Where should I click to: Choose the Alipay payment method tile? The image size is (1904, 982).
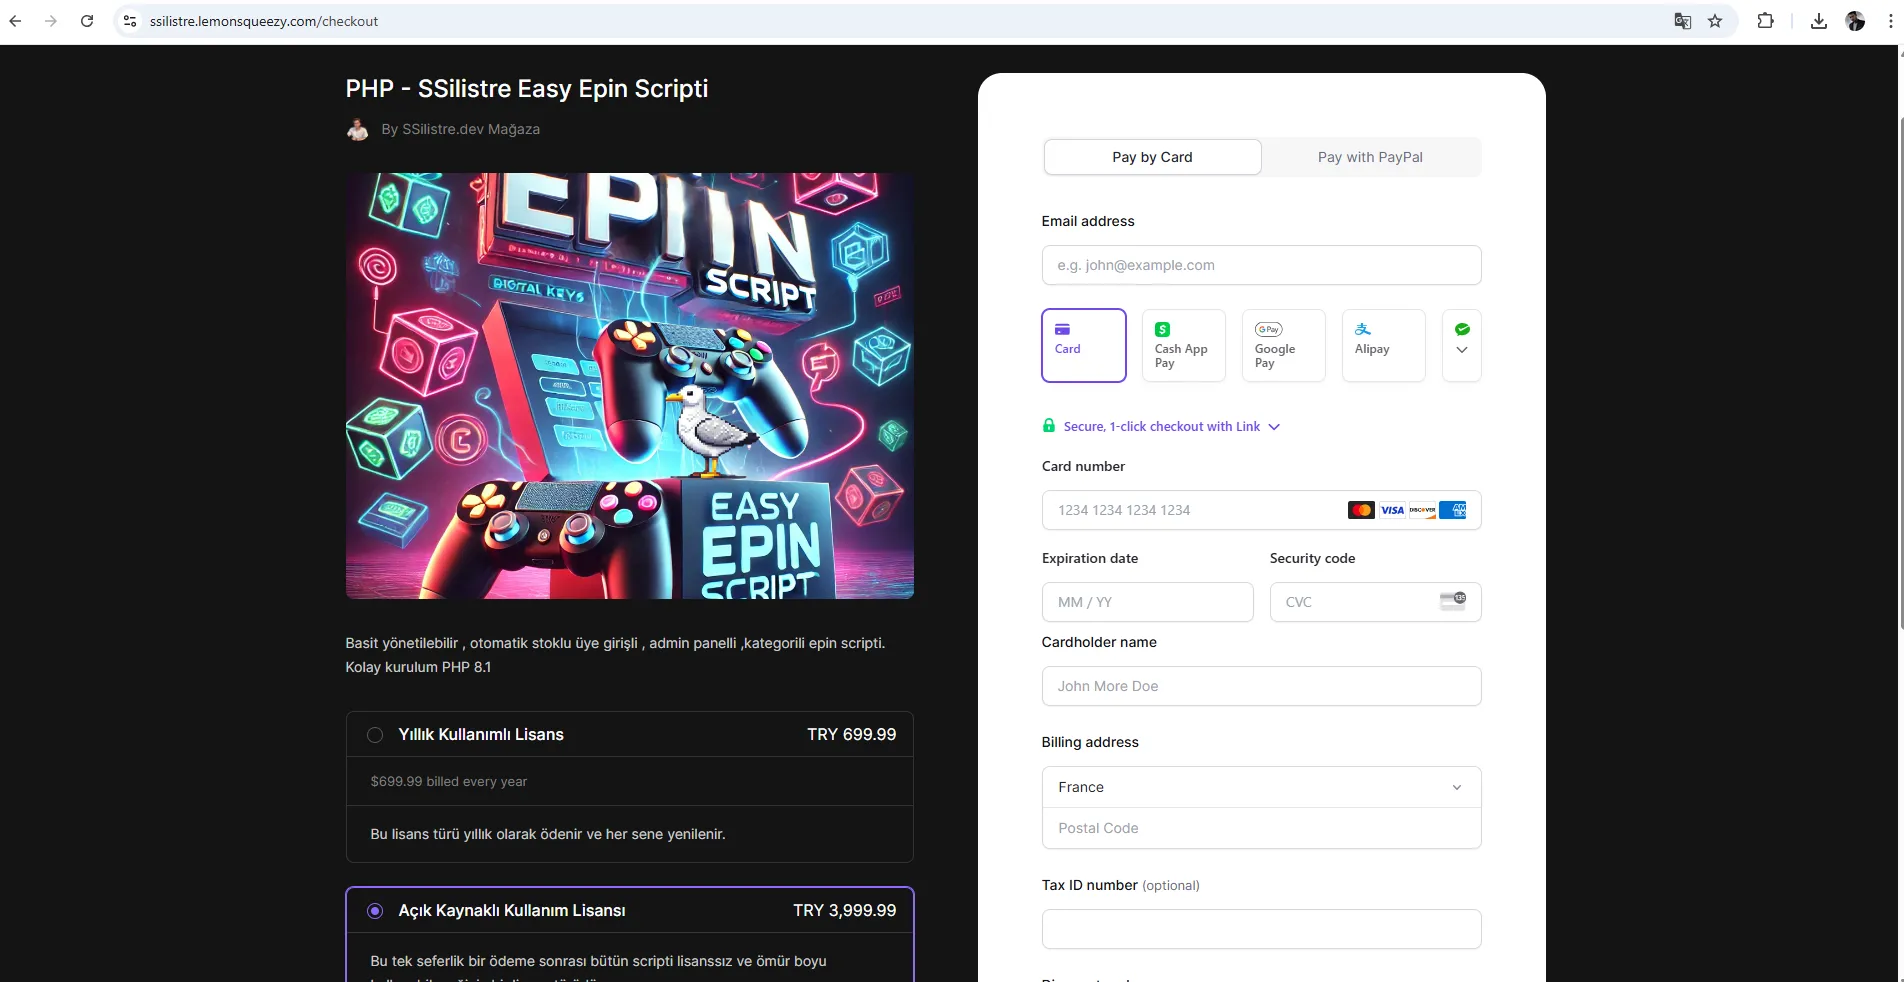[1384, 345]
